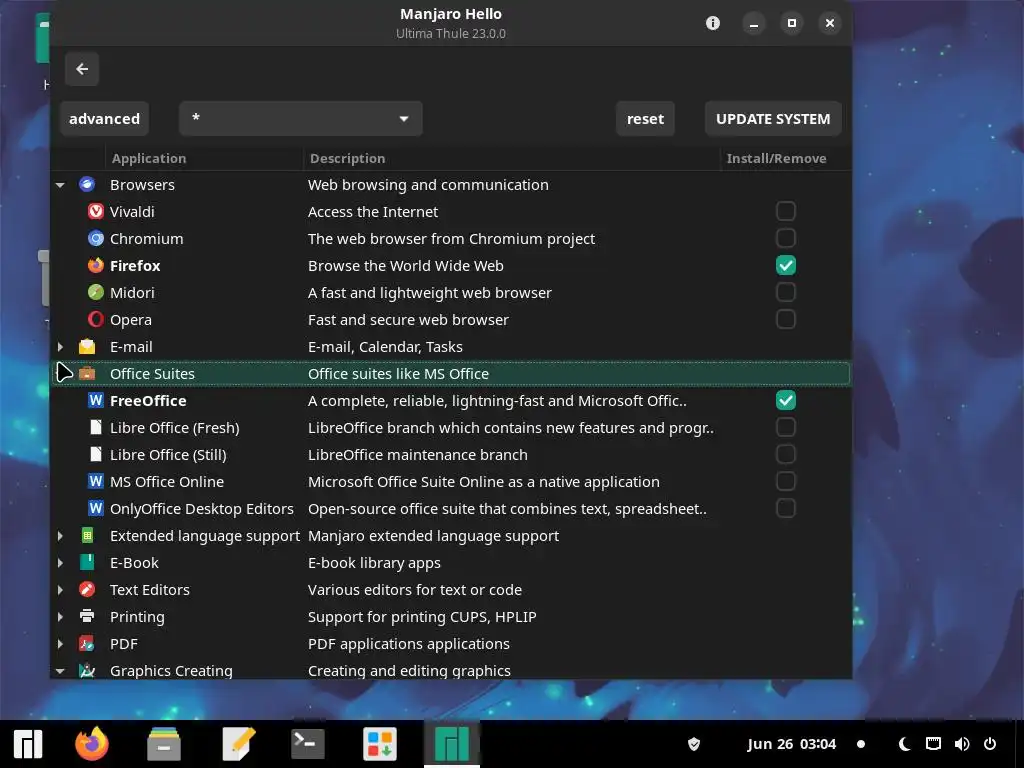Click the Extended language support icon
The image size is (1024, 768).
tap(87, 536)
